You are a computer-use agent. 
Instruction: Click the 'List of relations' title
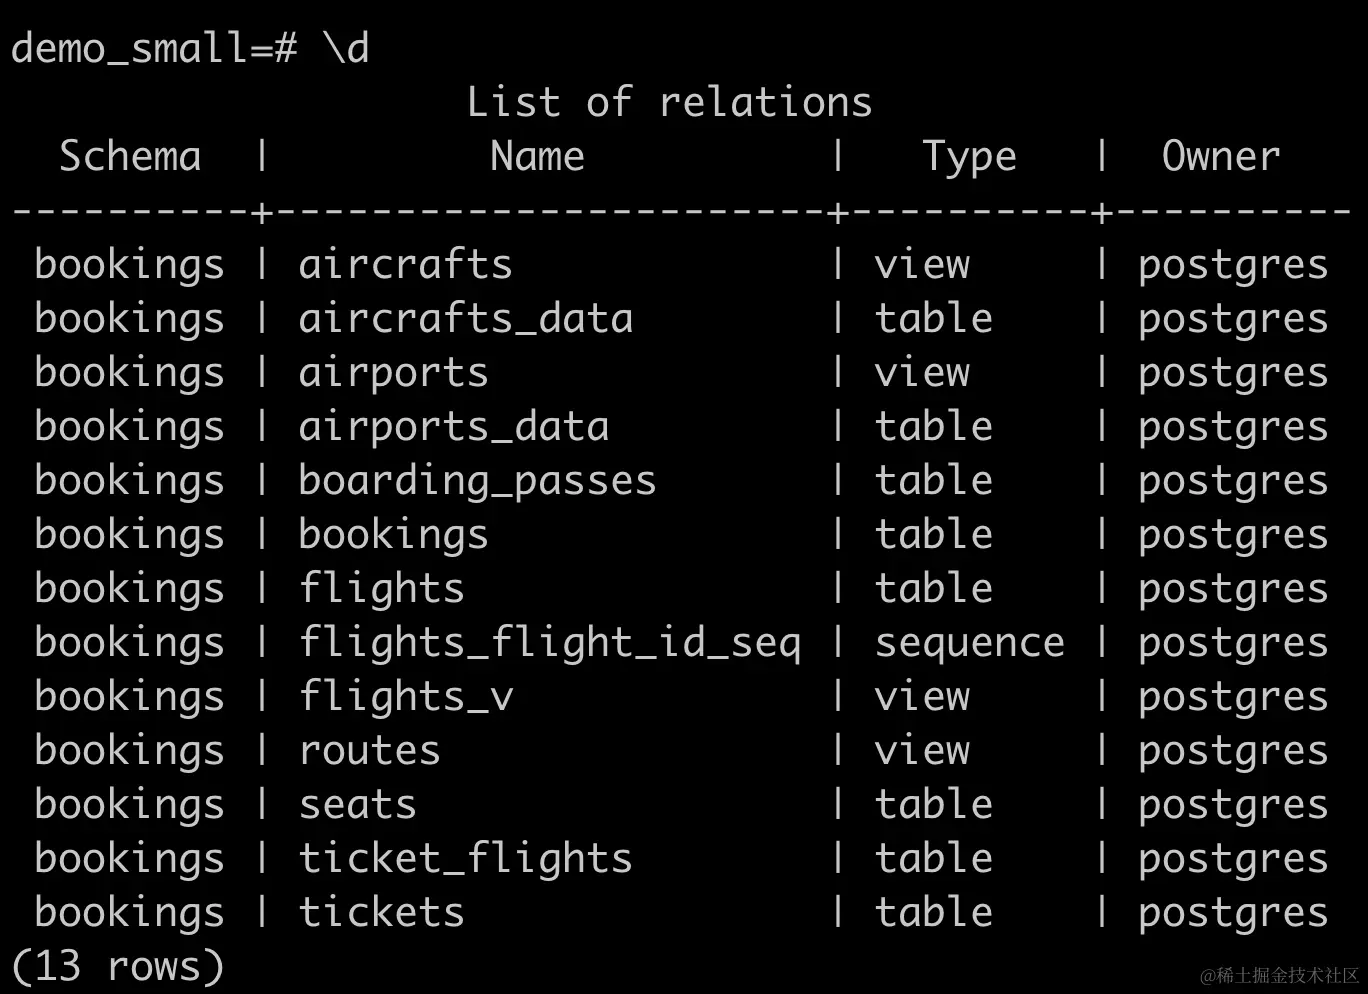[669, 103]
